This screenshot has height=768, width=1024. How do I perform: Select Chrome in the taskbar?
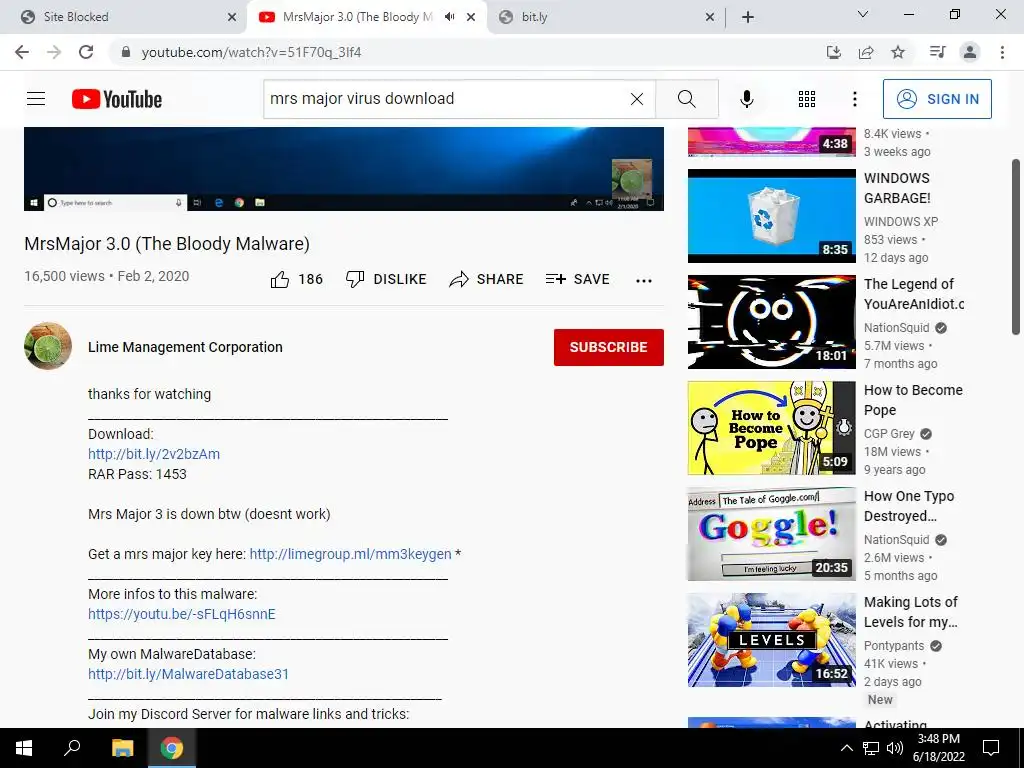(172, 748)
